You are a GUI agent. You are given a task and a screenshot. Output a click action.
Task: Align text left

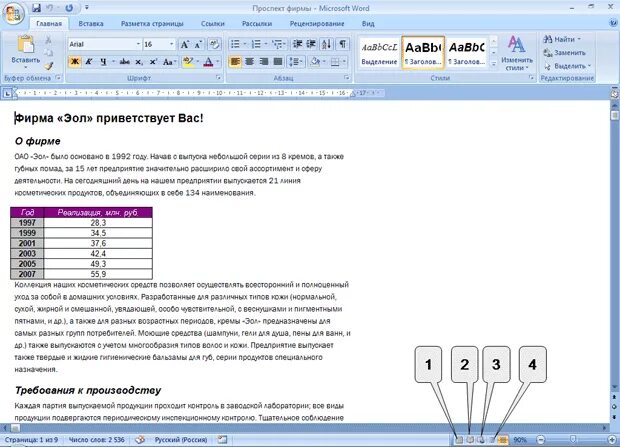point(235,62)
